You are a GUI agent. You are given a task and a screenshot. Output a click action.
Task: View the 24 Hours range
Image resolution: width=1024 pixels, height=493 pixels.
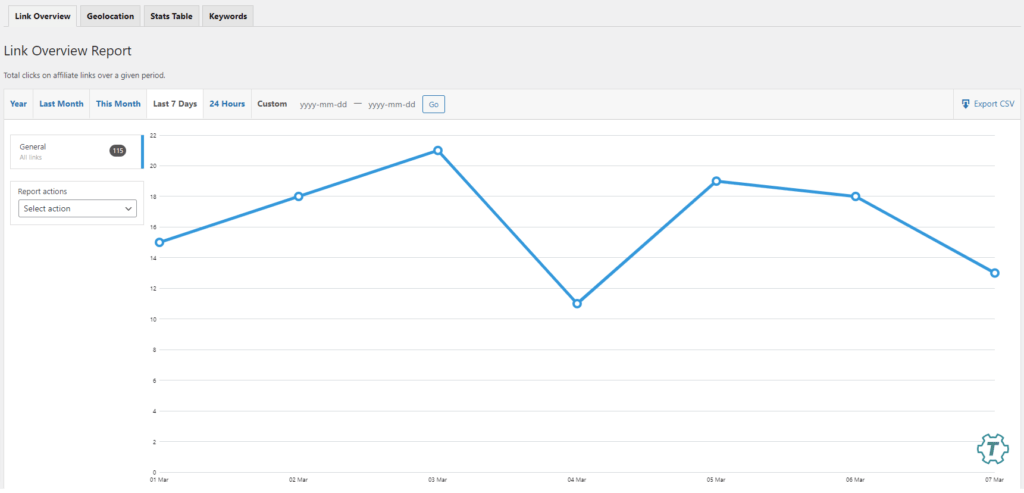pos(227,104)
